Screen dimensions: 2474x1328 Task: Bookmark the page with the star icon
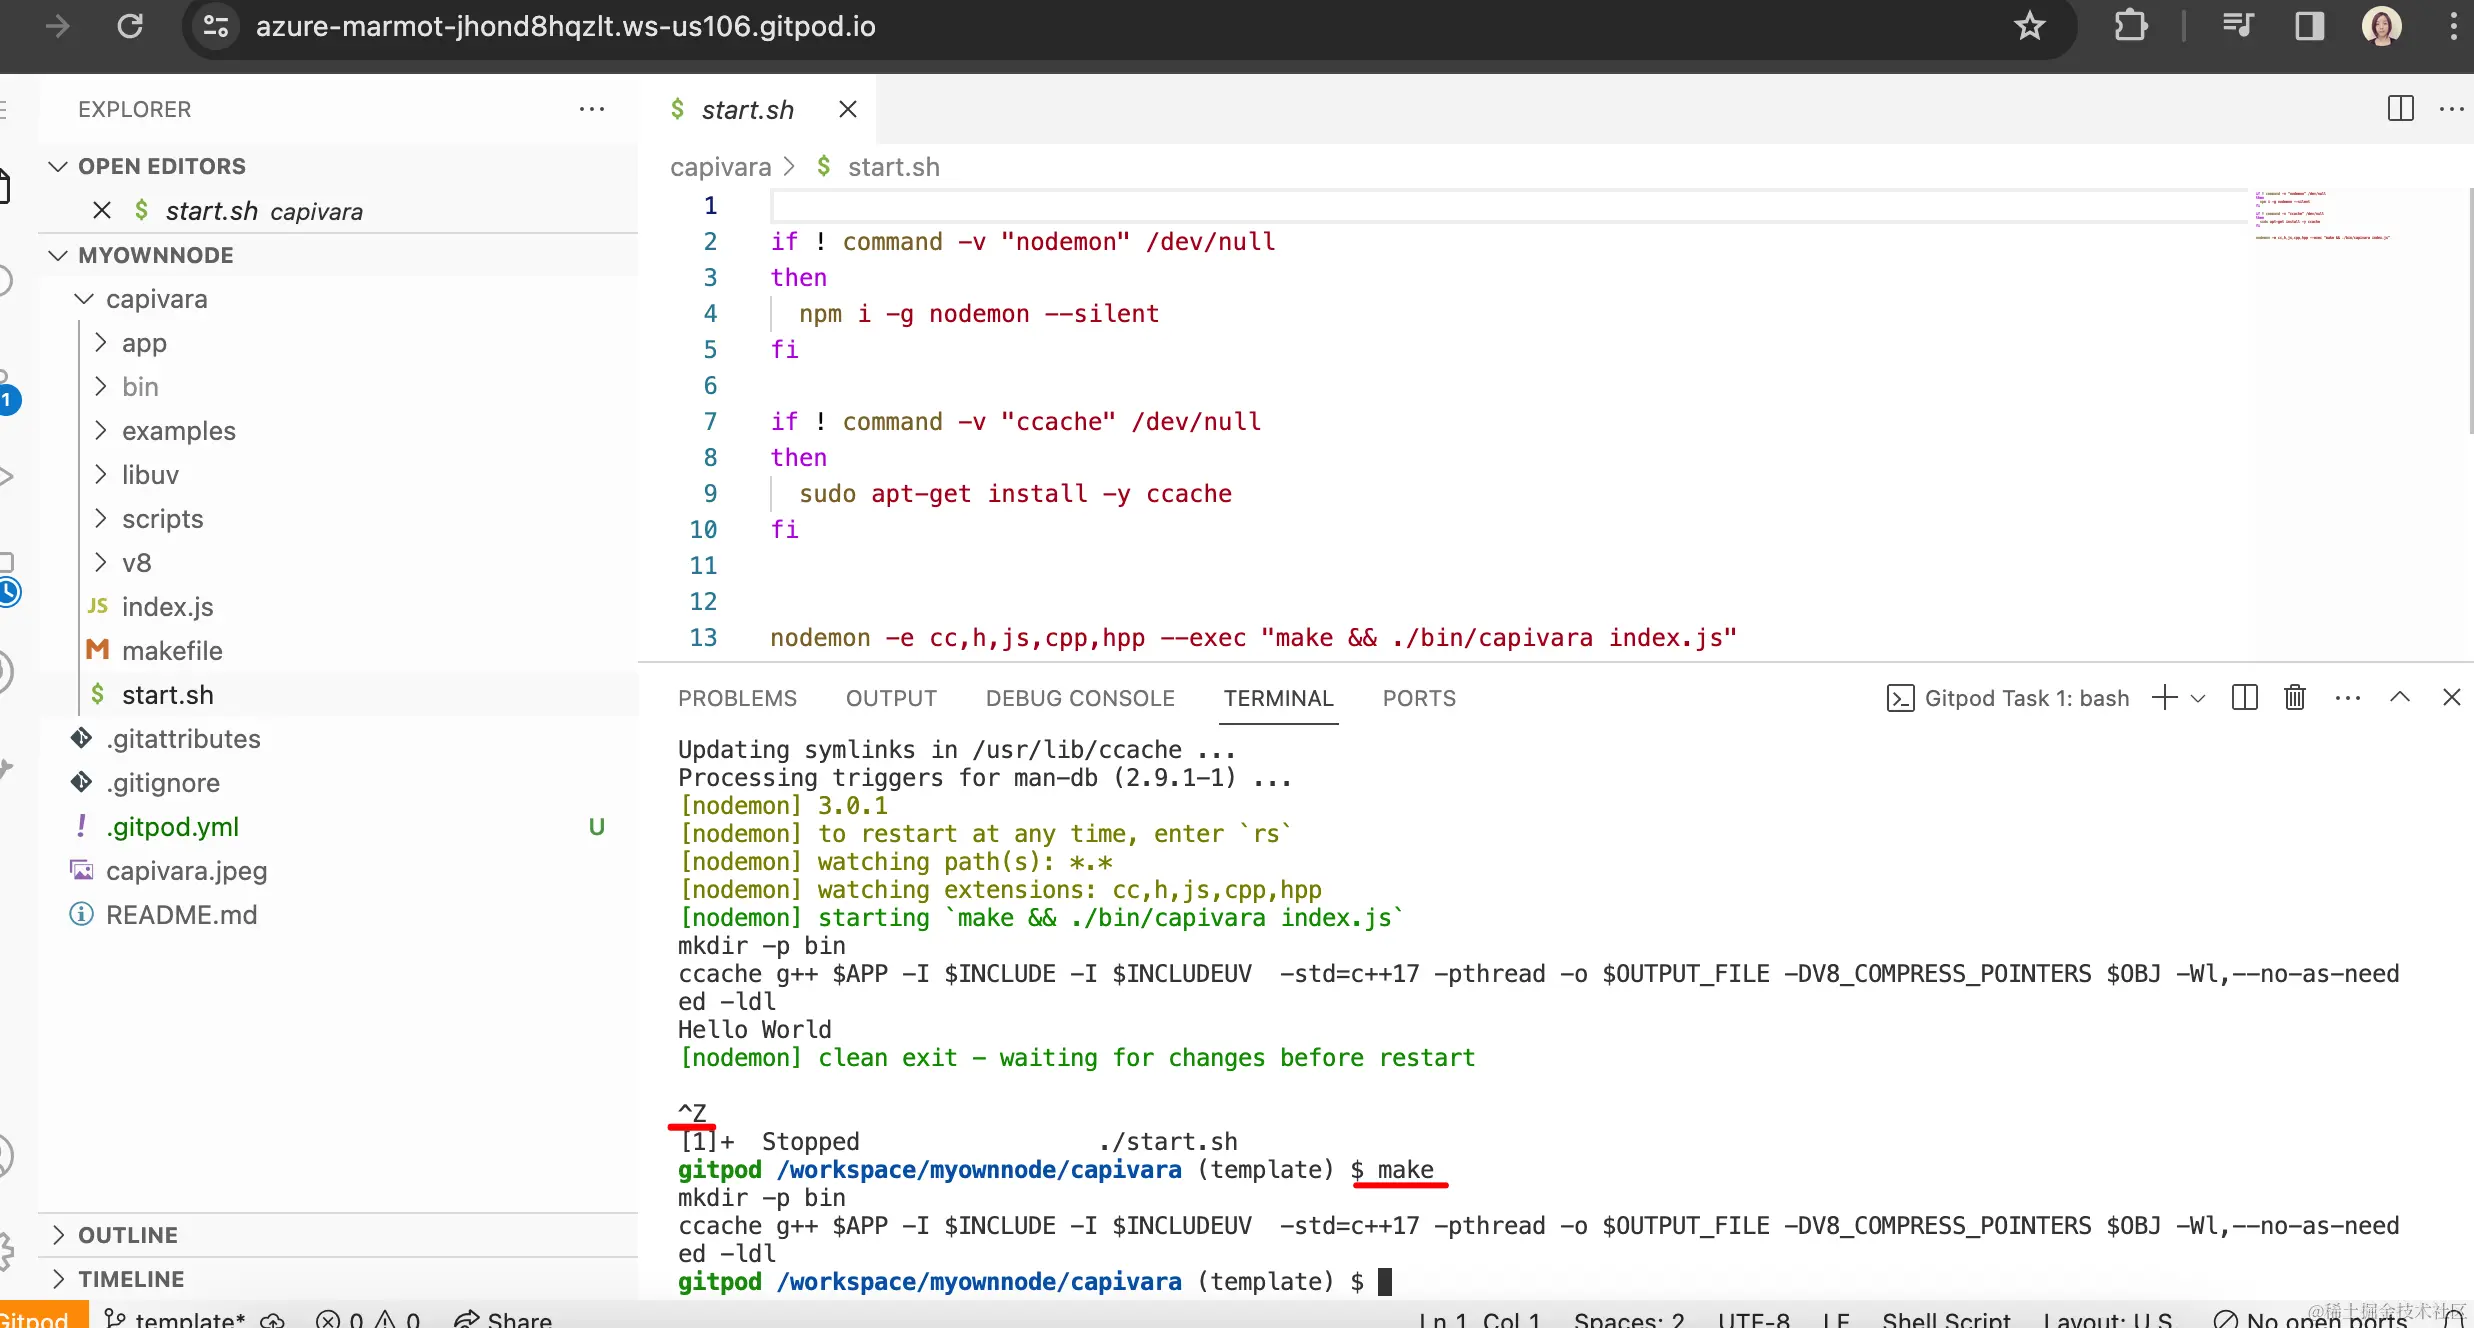(x=2032, y=26)
